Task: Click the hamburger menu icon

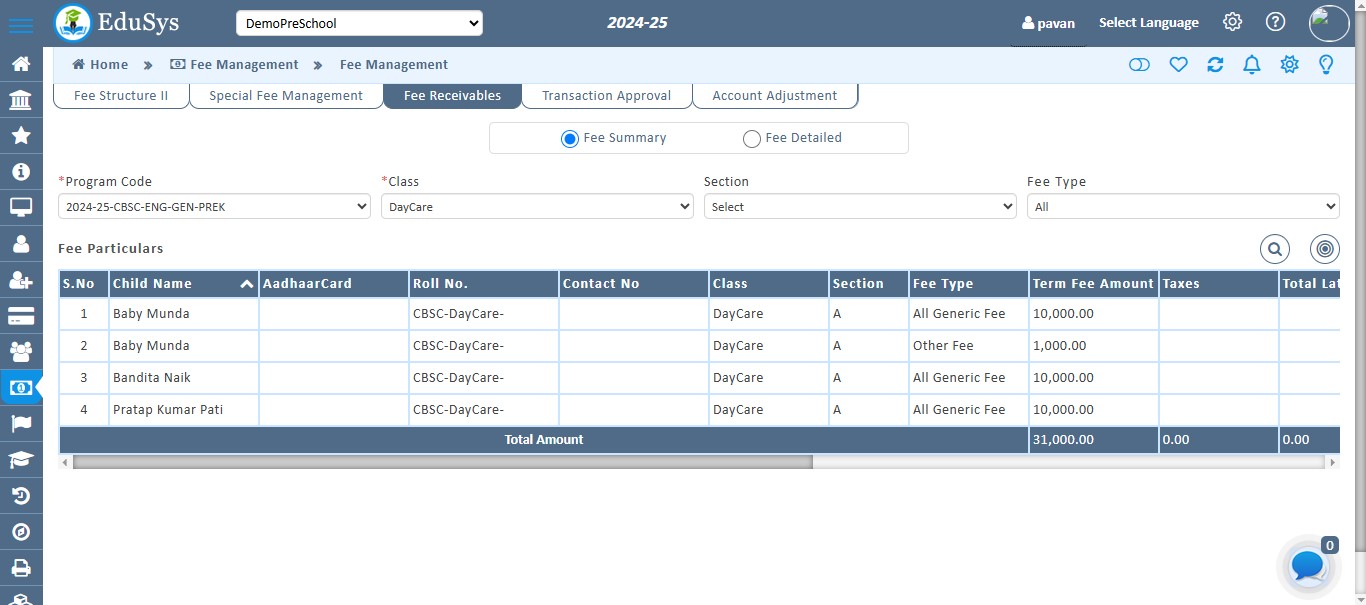Action: pos(20,25)
